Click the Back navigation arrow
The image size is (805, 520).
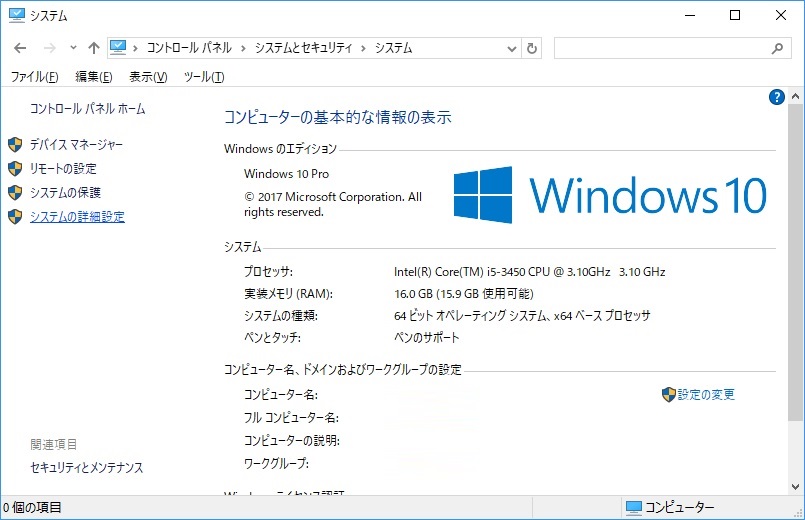click(20, 48)
